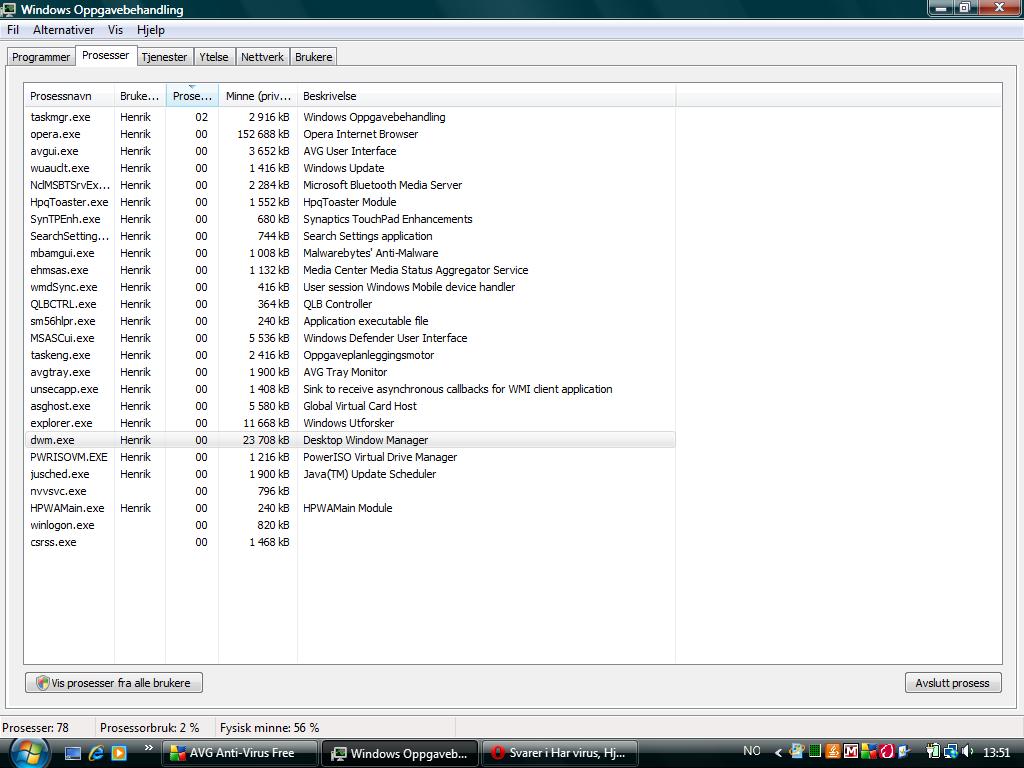Open the Malwarebytes tray icon
Viewport: 1024px width, 768px height.
click(851, 751)
